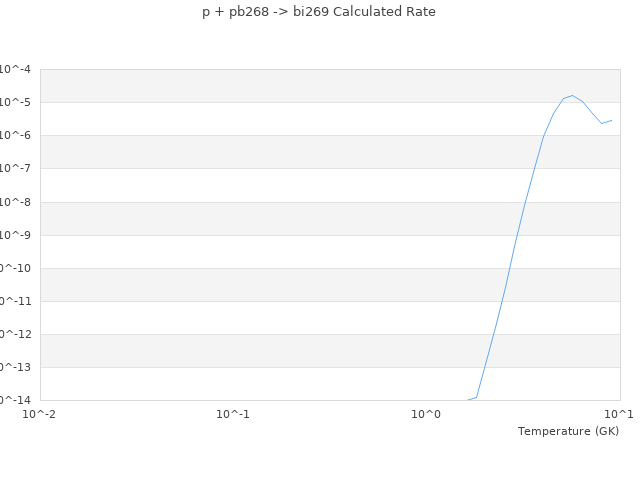This screenshot has width=640, height=480.
Task: Click the 10^-12 y-axis tick label
Action: tap(14, 334)
